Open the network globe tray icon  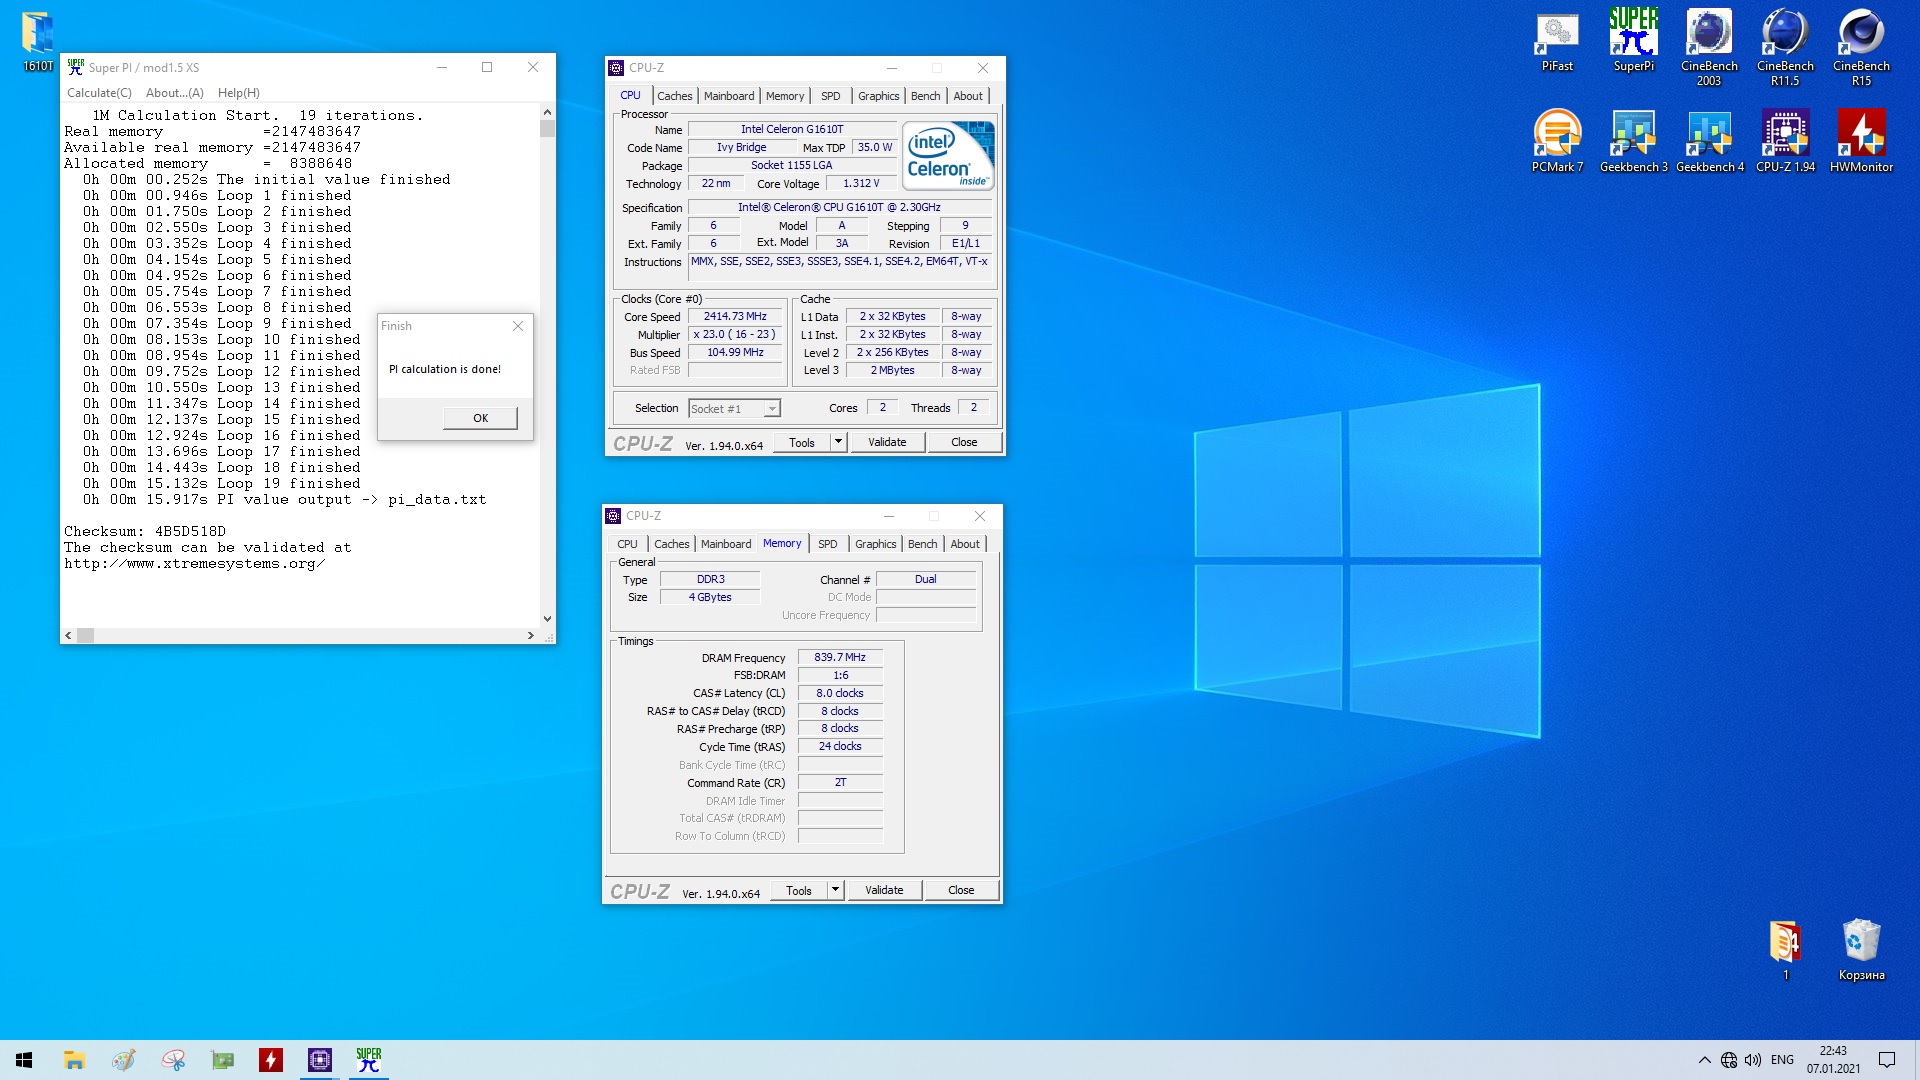point(1728,1060)
